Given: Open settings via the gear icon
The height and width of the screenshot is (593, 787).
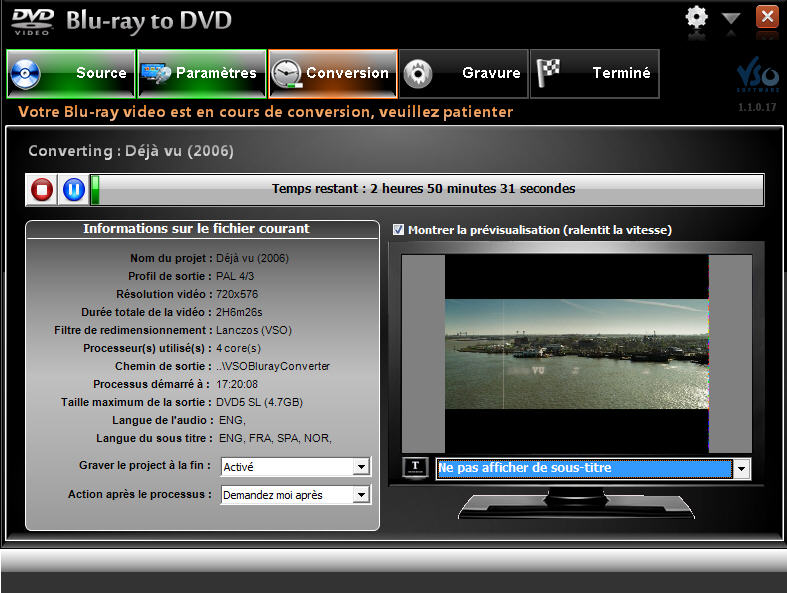Looking at the screenshot, I should [x=696, y=19].
